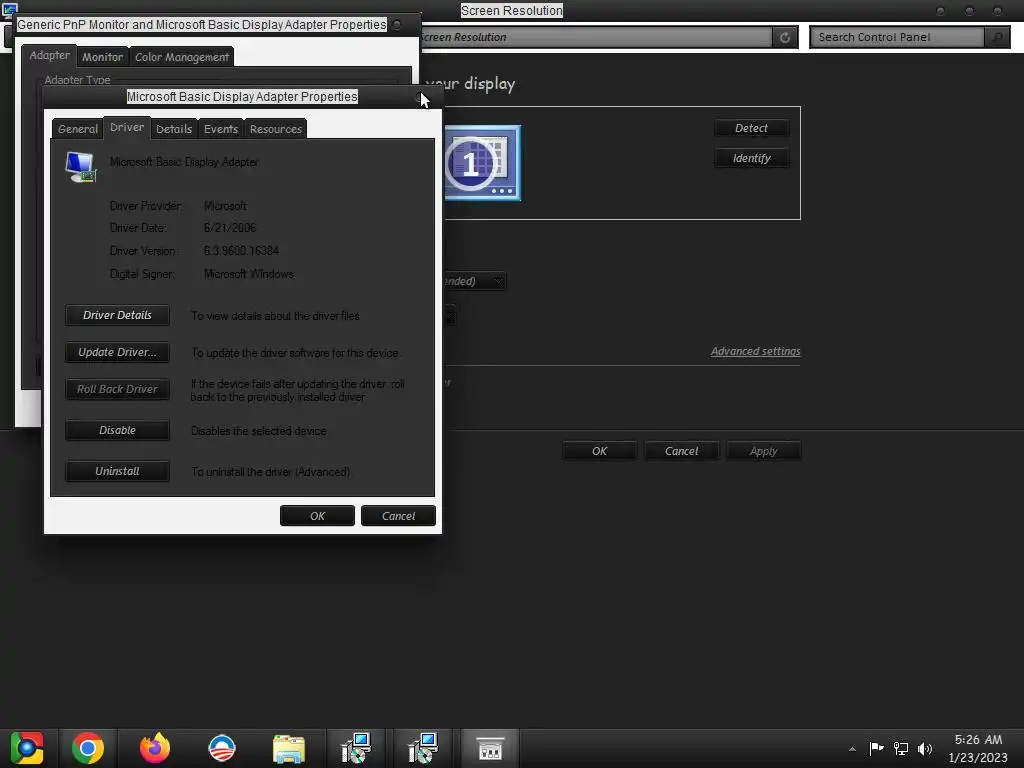Click the Uninstall driver button
This screenshot has width=1024, height=768.
[117, 471]
